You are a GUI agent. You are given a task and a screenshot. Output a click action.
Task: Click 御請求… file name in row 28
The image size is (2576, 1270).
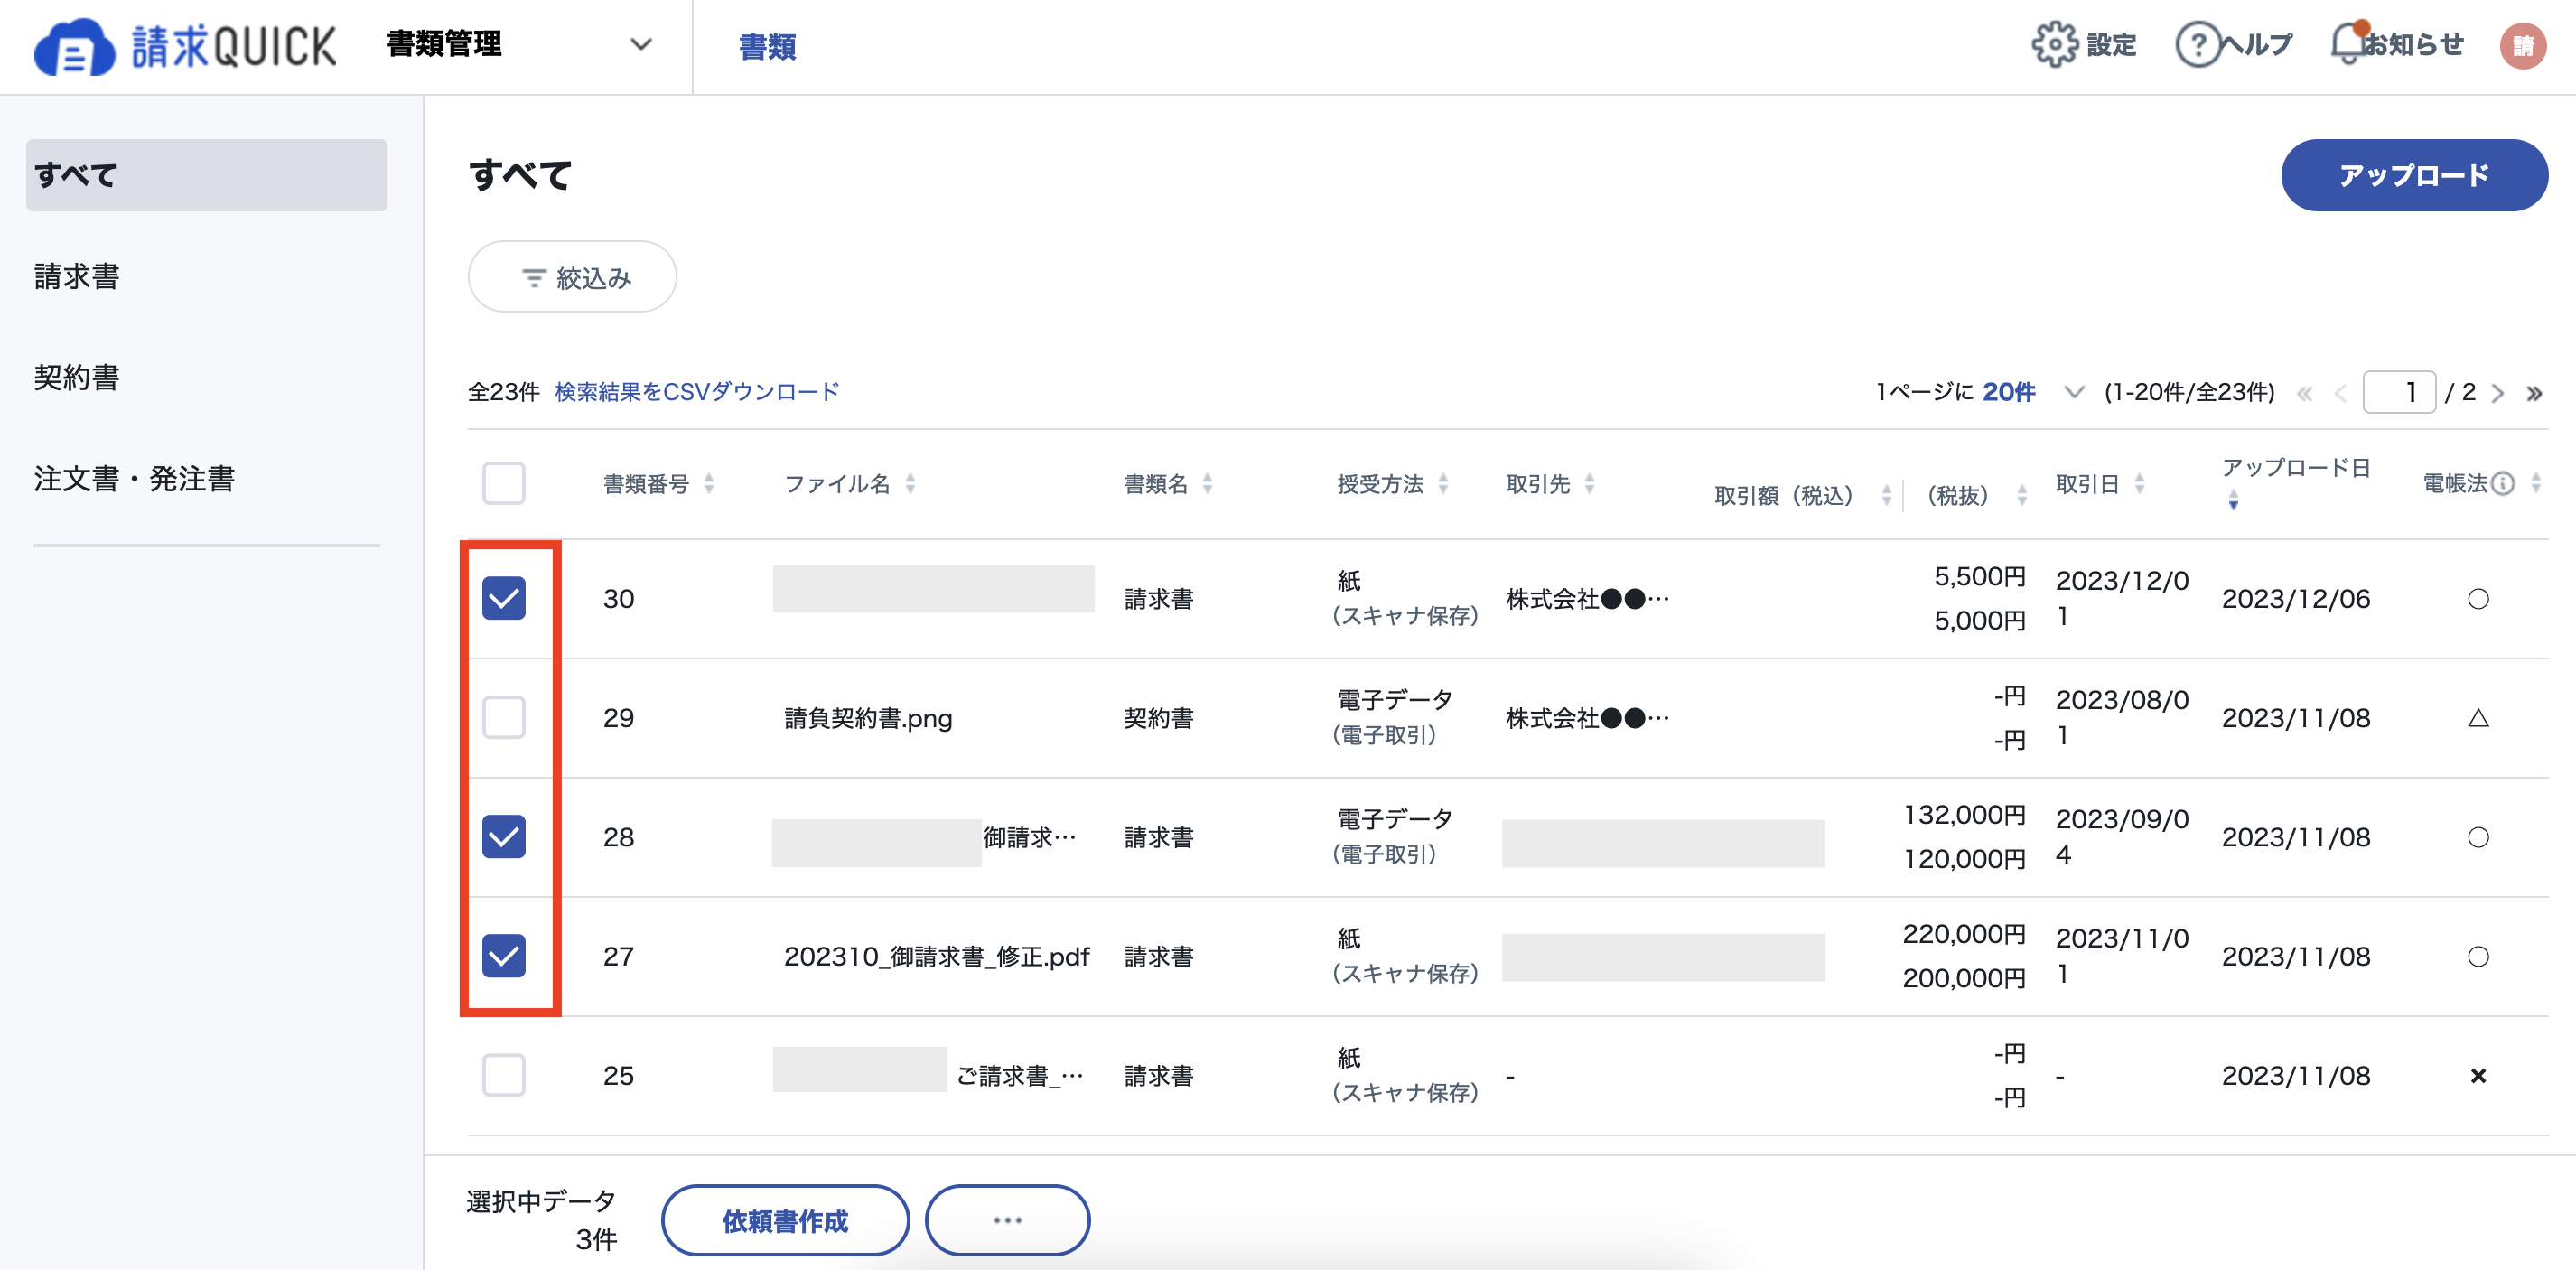point(1029,837)
